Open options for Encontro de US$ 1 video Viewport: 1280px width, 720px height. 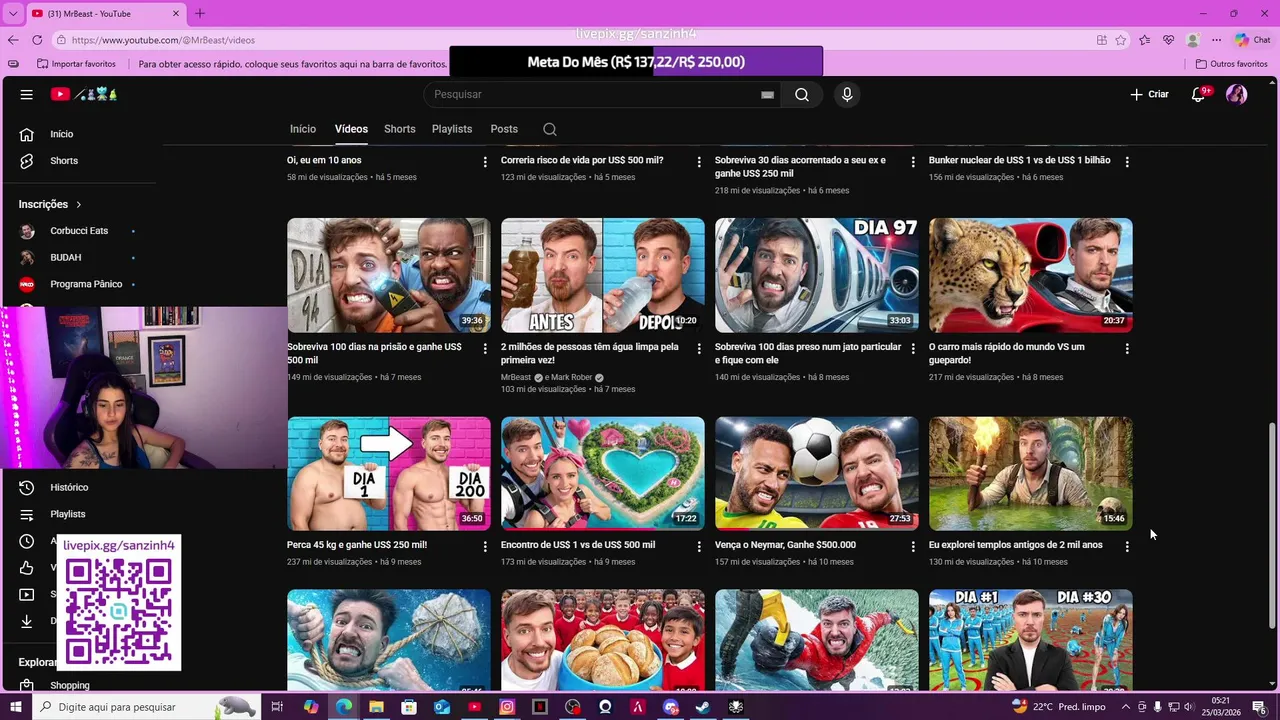[x=699, y=547]
